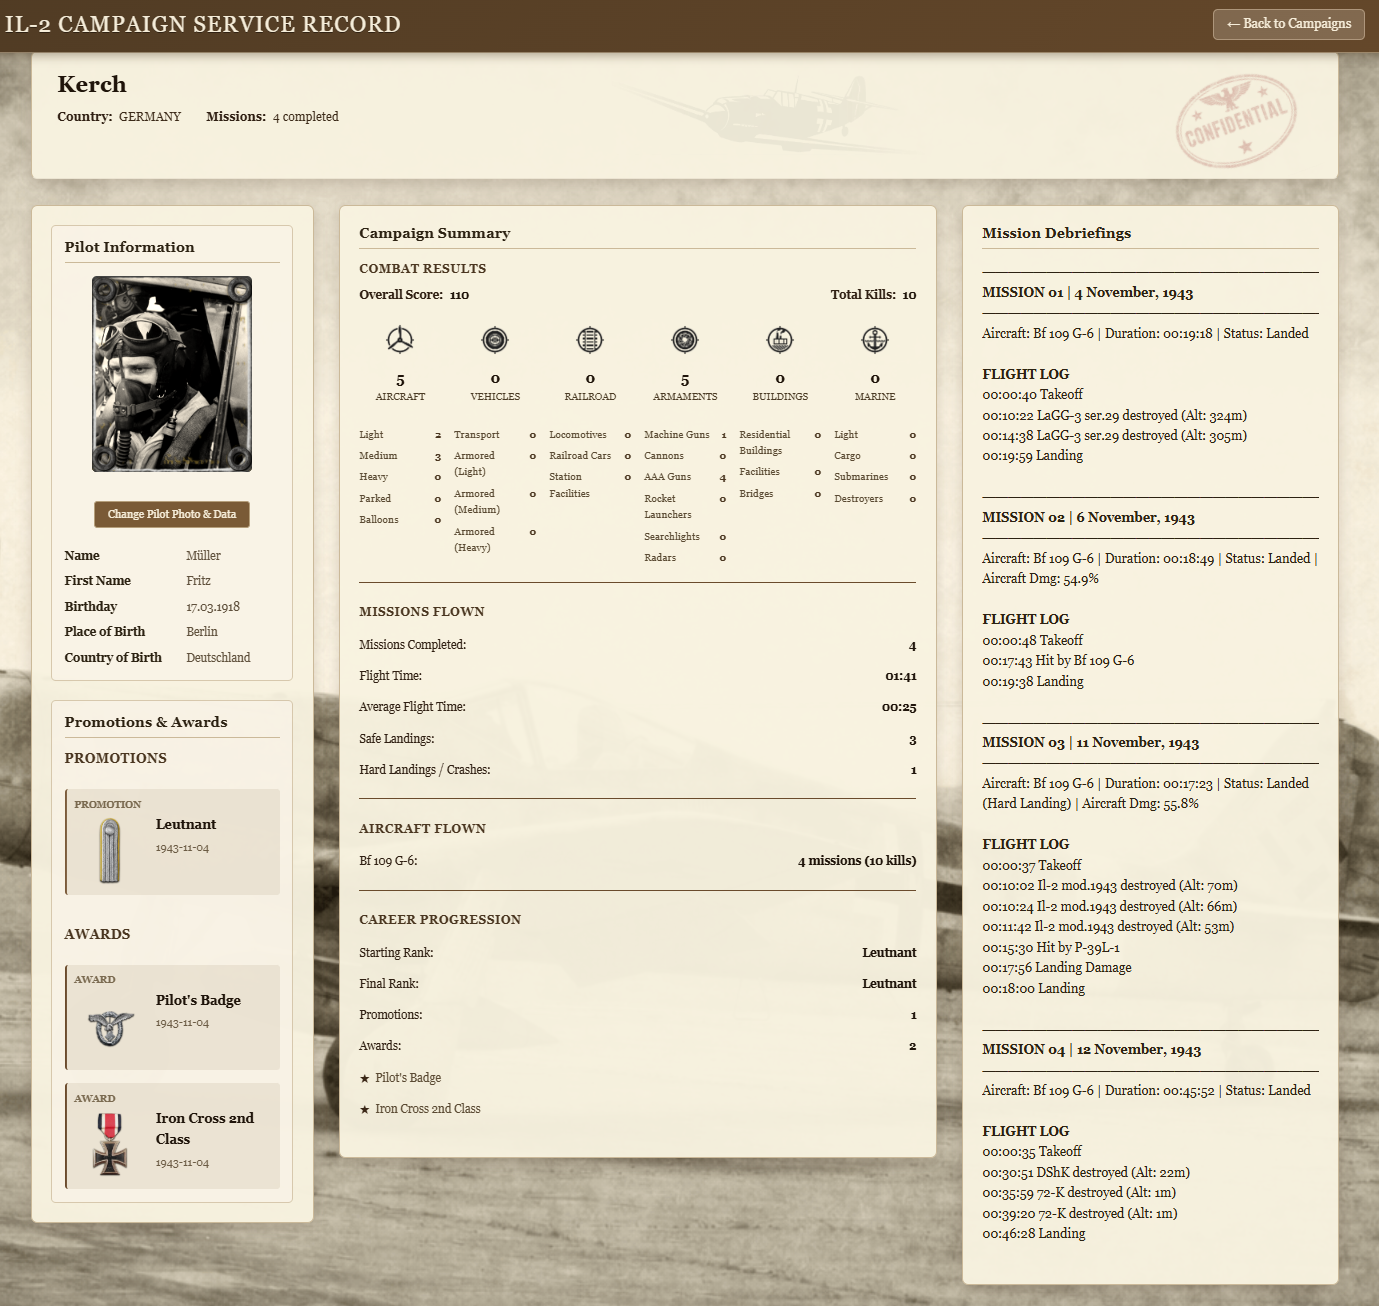Click the Leutnant shoulder board insignia
Screen dimensions: 1379x1306
point(110,851)
